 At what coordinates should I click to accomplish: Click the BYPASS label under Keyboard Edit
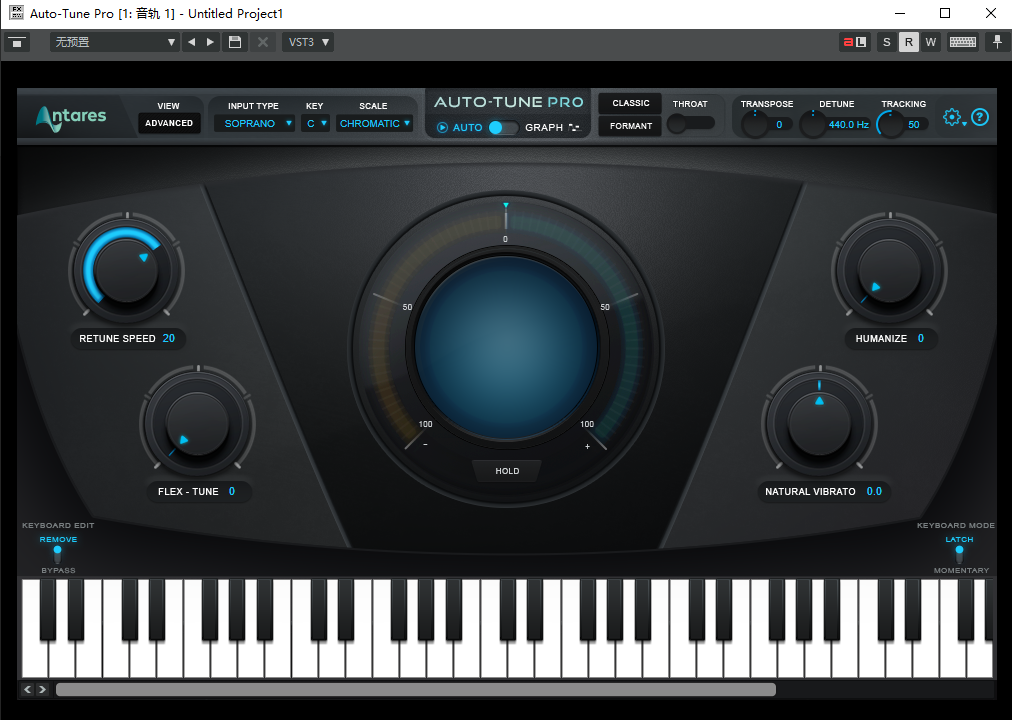click(x=58, y=570)
